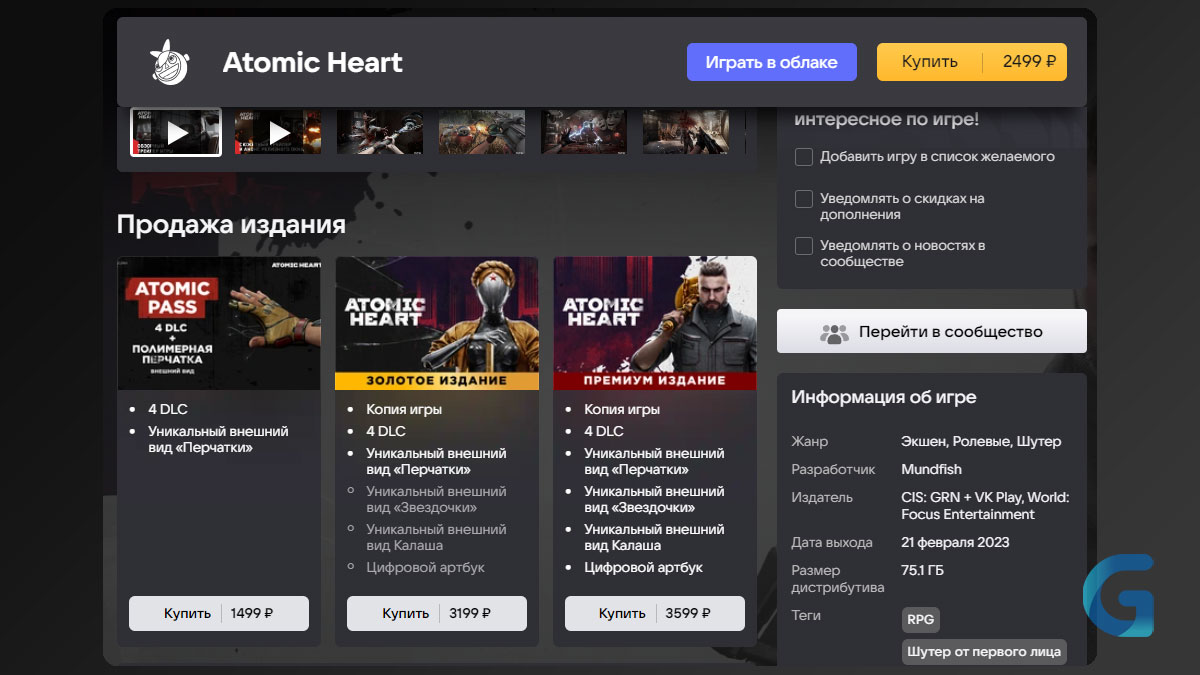Open the fifth screenshot thumbnail with lightning

point(584,132)
